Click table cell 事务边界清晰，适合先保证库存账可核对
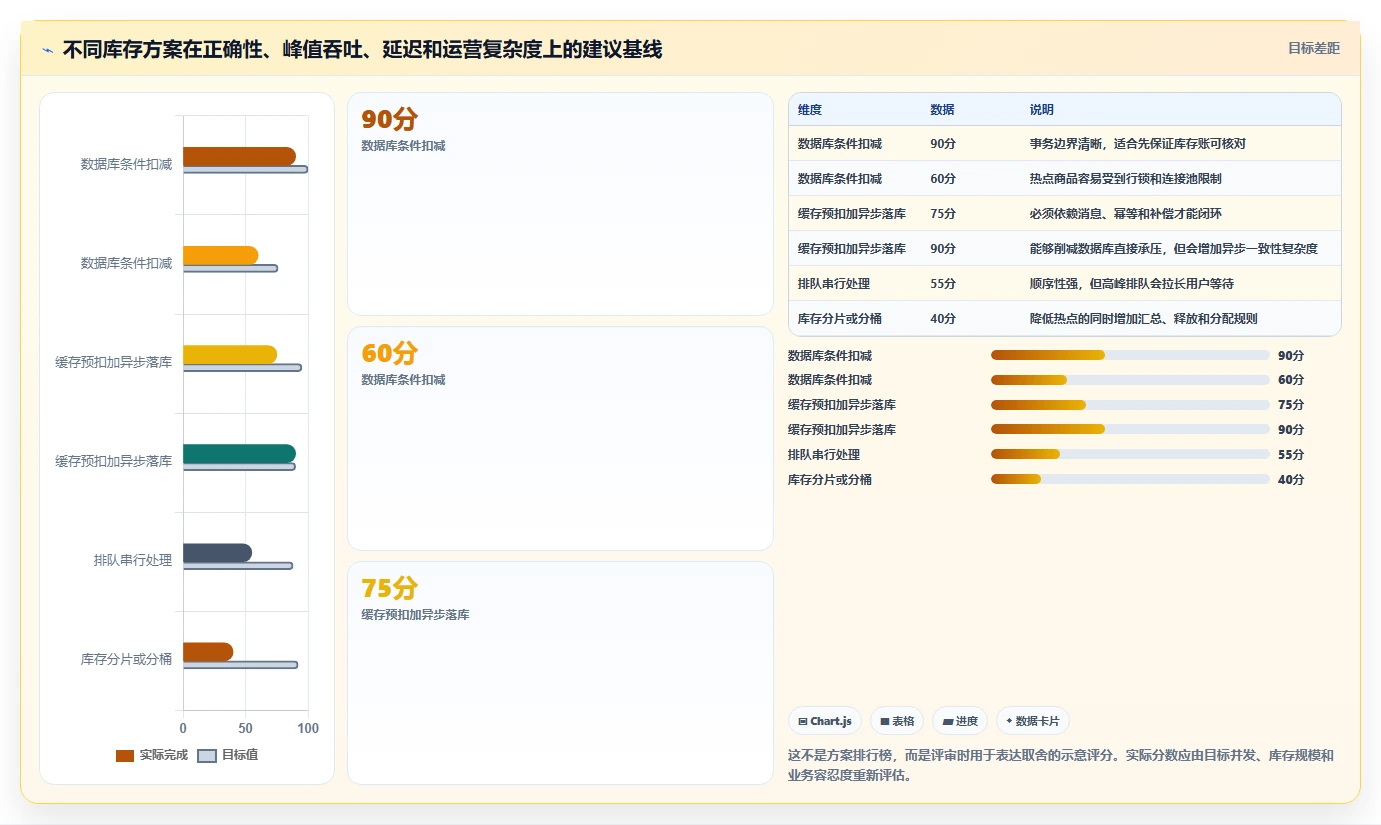 [x=1138, y=144]
